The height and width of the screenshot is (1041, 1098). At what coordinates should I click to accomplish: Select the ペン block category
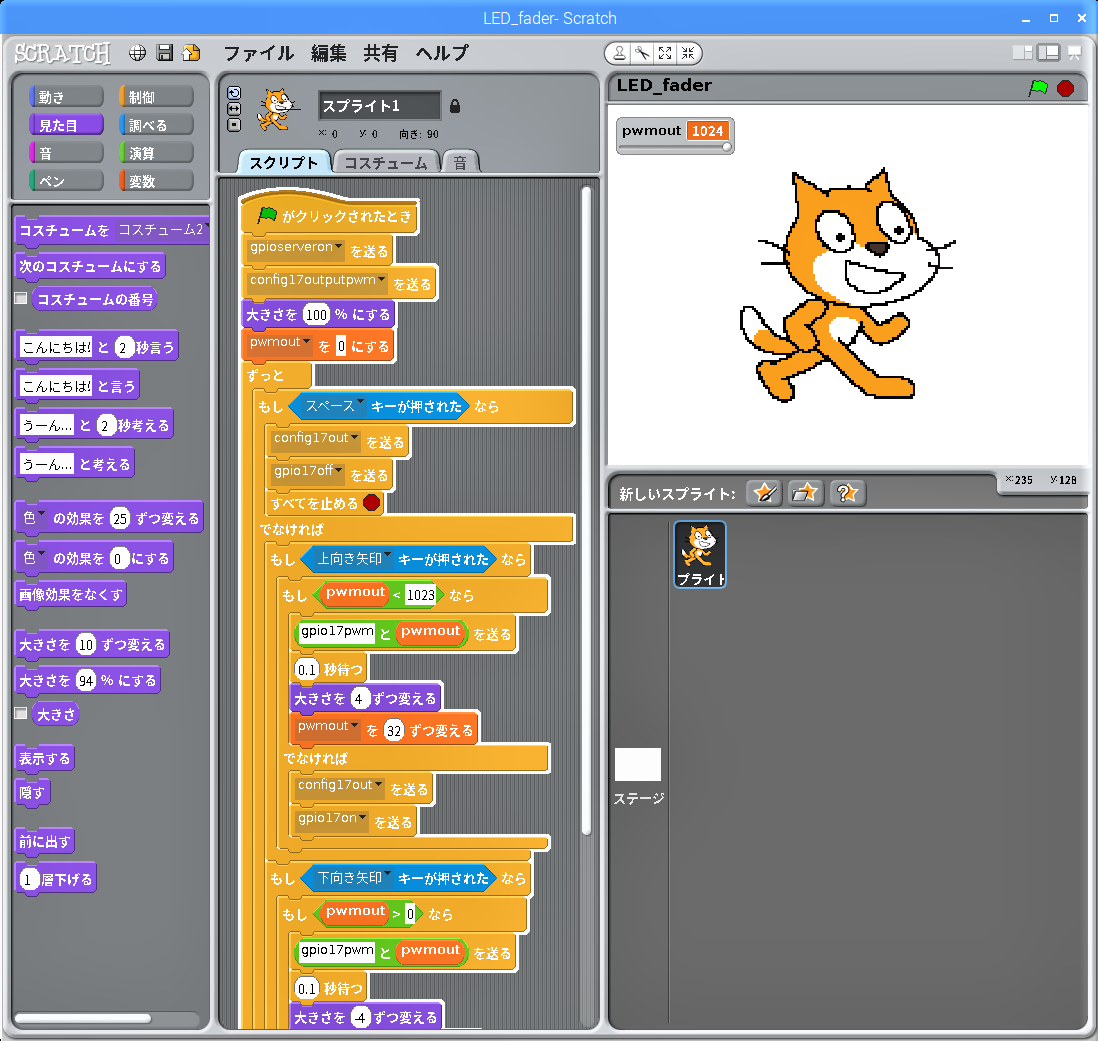[67, 181]
